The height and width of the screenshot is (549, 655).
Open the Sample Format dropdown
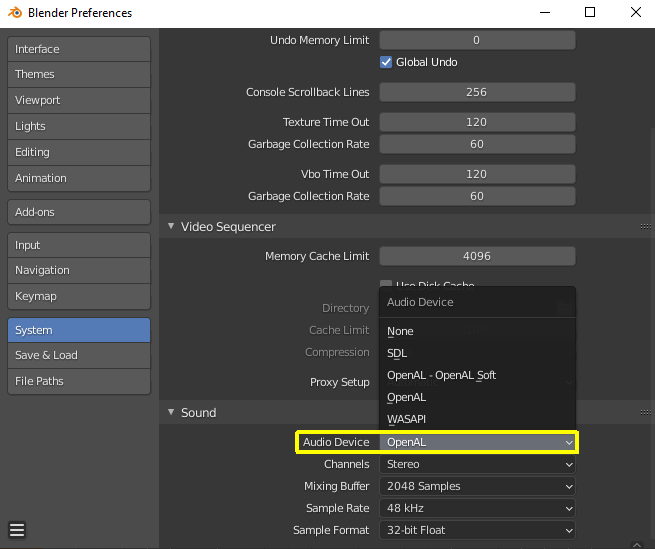pos(477,530)
